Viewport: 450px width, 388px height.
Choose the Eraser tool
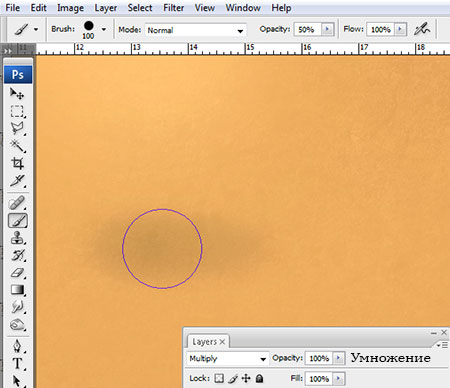click(17, 273)
